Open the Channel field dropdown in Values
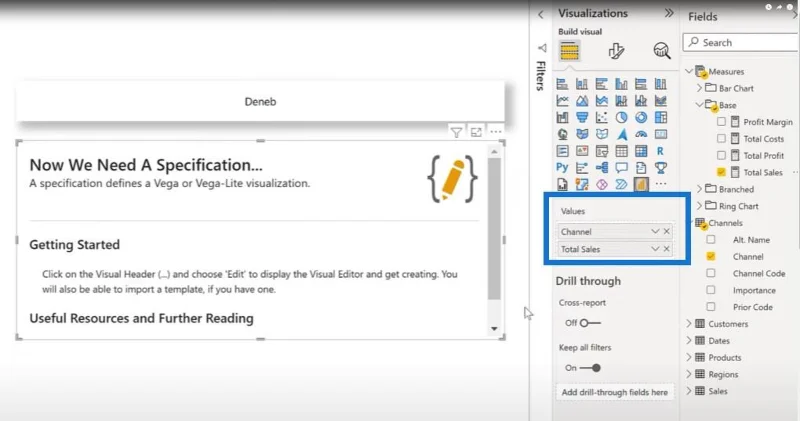This screenshot has height=421, width=800. pos(655,232)
